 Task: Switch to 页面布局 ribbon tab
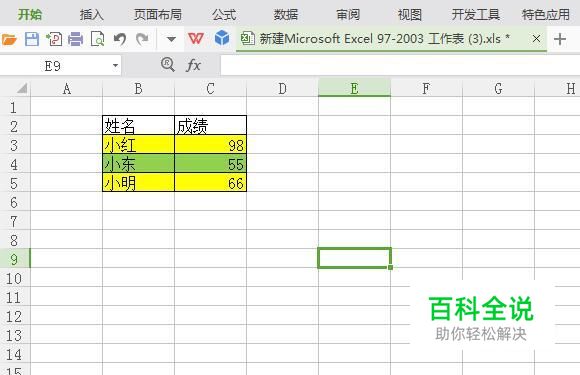158,15
